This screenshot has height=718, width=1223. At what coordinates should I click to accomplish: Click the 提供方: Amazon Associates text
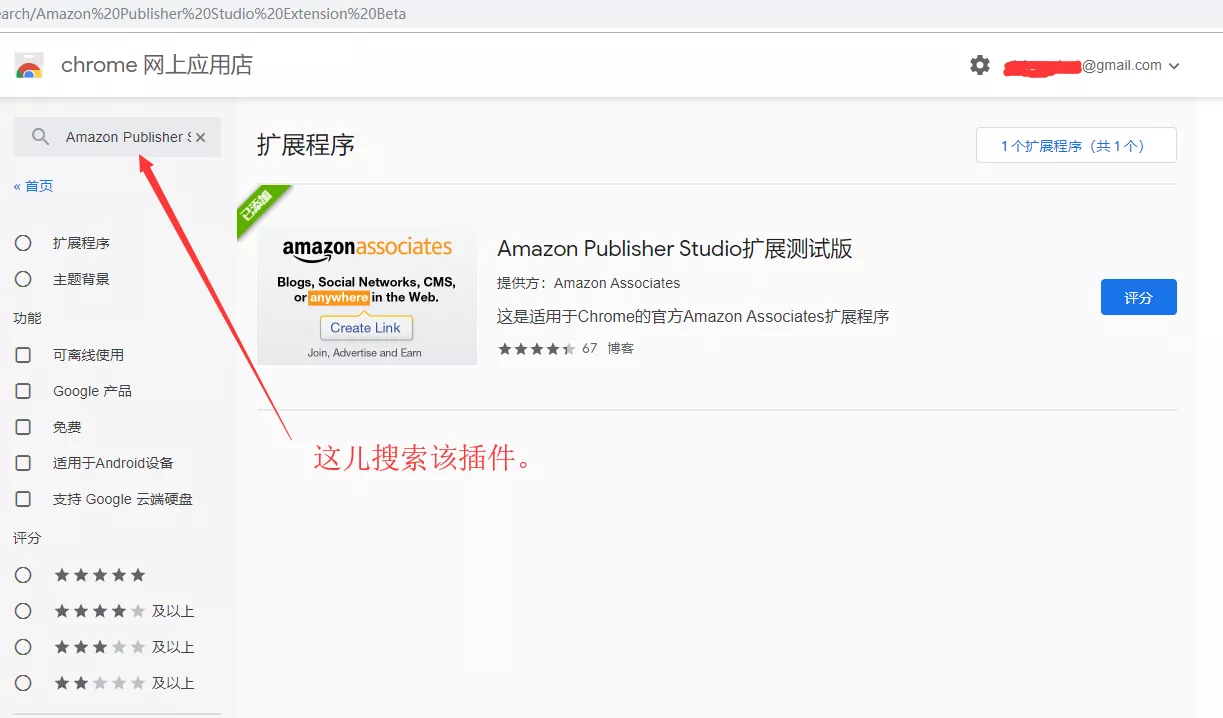[588, 283]
